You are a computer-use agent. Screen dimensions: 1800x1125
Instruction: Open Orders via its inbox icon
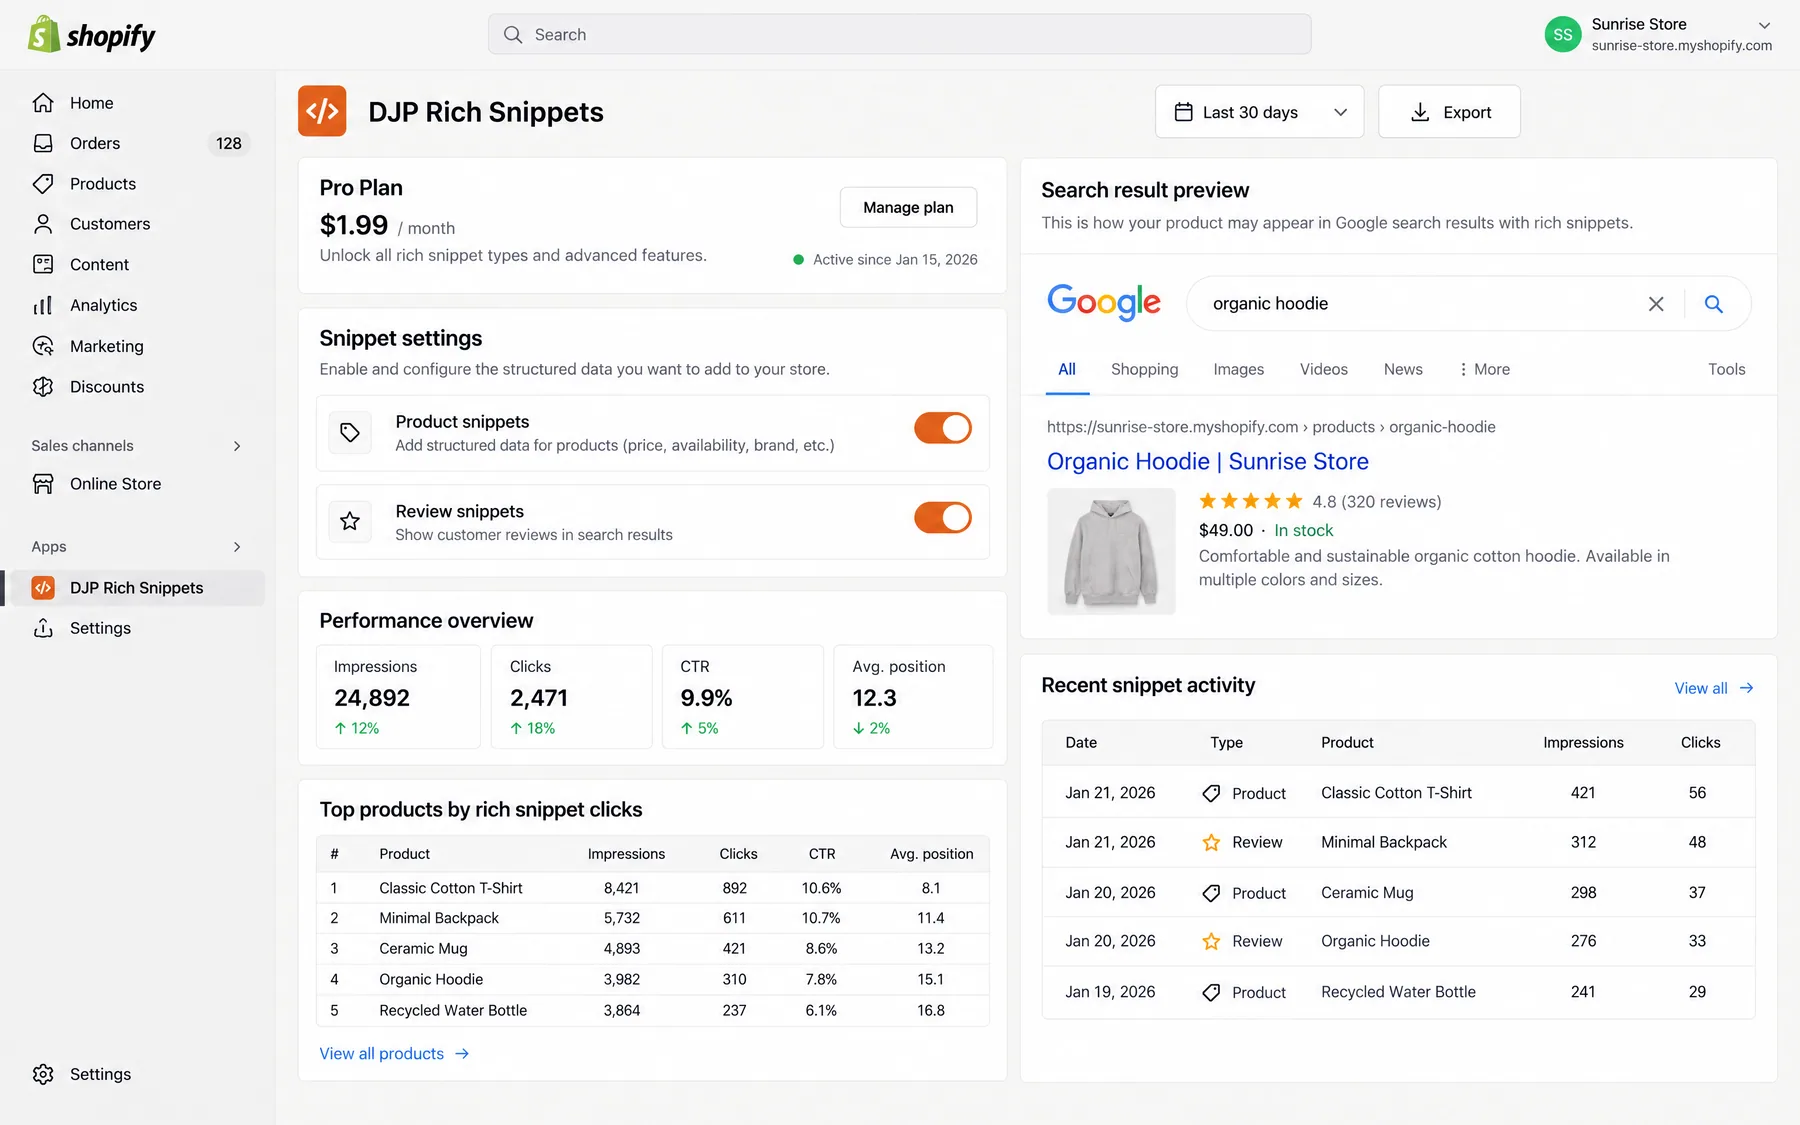tap(43, 143)
